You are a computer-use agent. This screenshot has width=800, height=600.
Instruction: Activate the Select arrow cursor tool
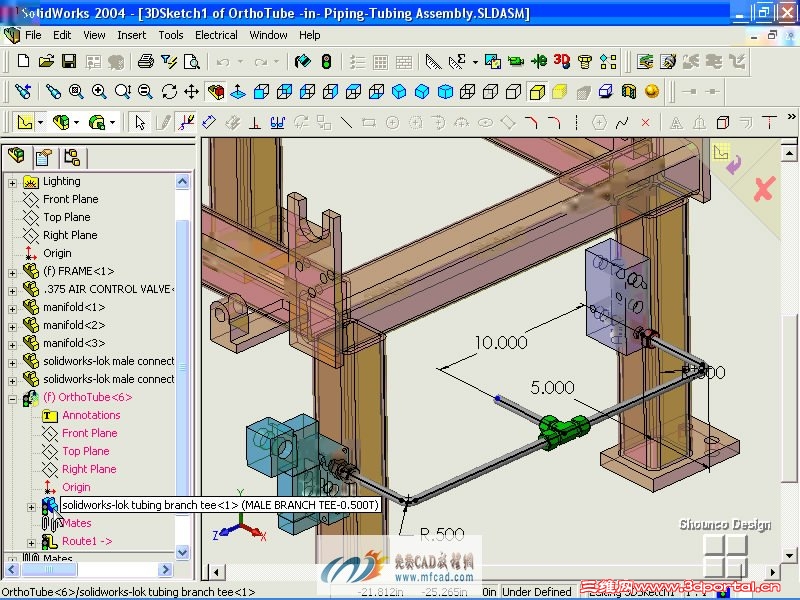[140, 122]
